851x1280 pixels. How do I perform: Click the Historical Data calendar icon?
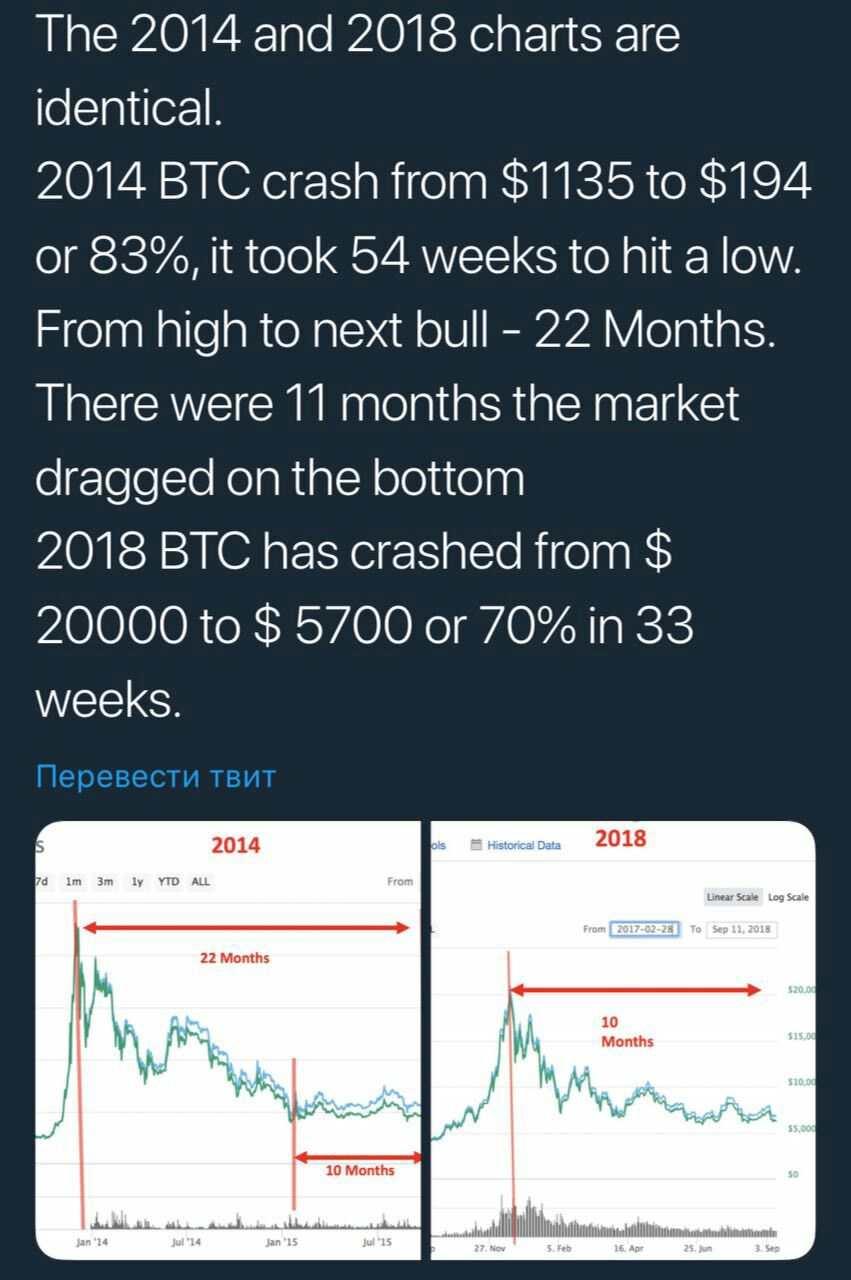click(477, 845)
